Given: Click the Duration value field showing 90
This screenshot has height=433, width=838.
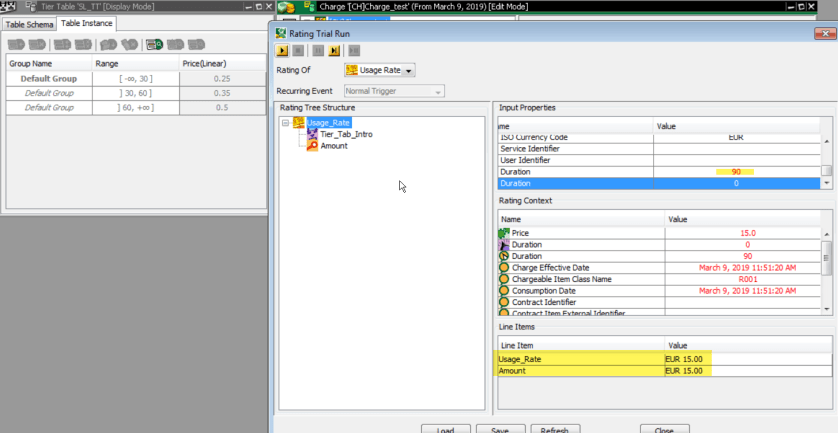Looking at the screenshot, I should pos(740,172).
